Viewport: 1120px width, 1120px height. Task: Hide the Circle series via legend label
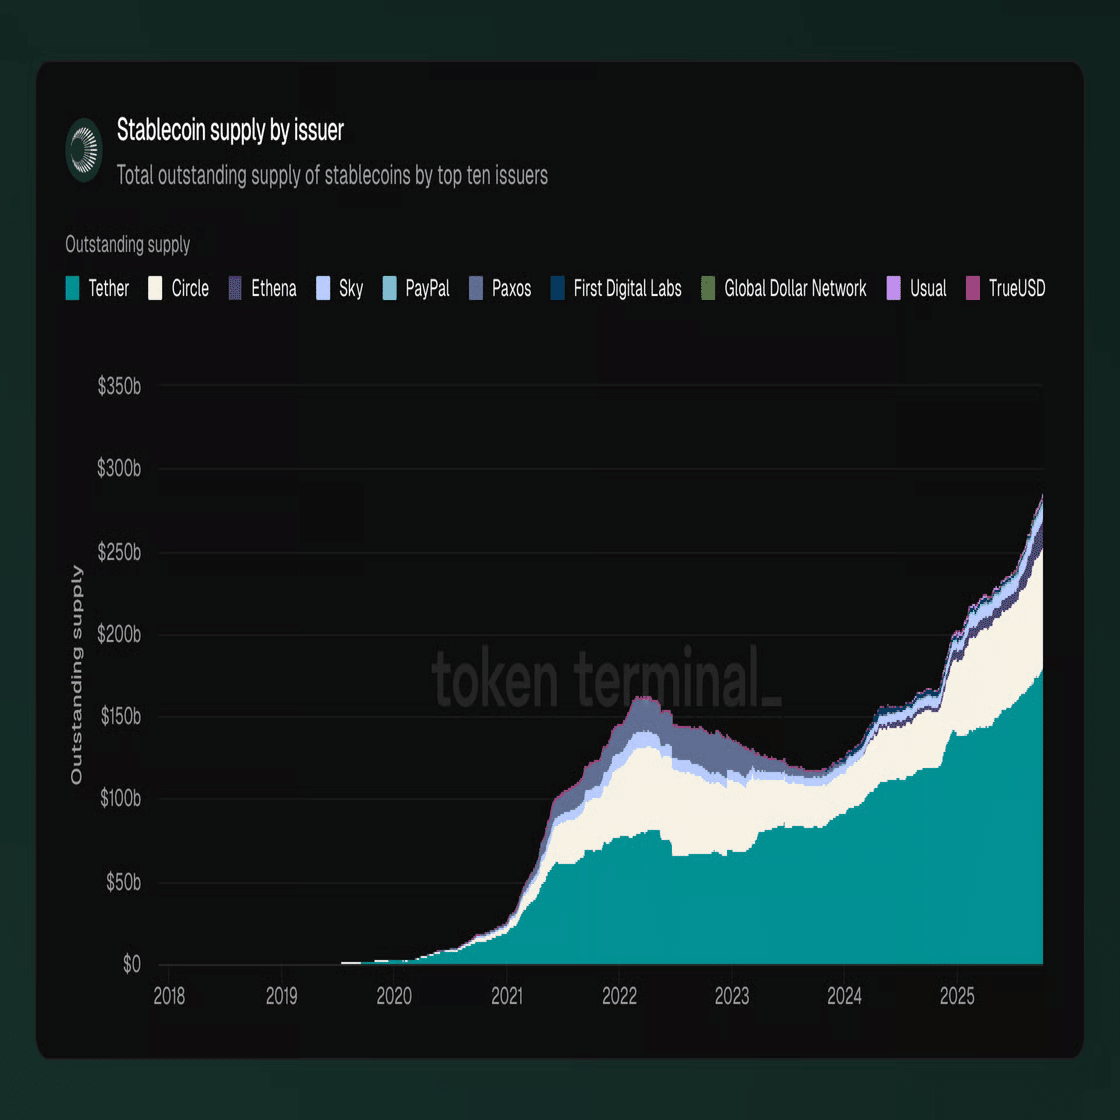tap(190, 289)
